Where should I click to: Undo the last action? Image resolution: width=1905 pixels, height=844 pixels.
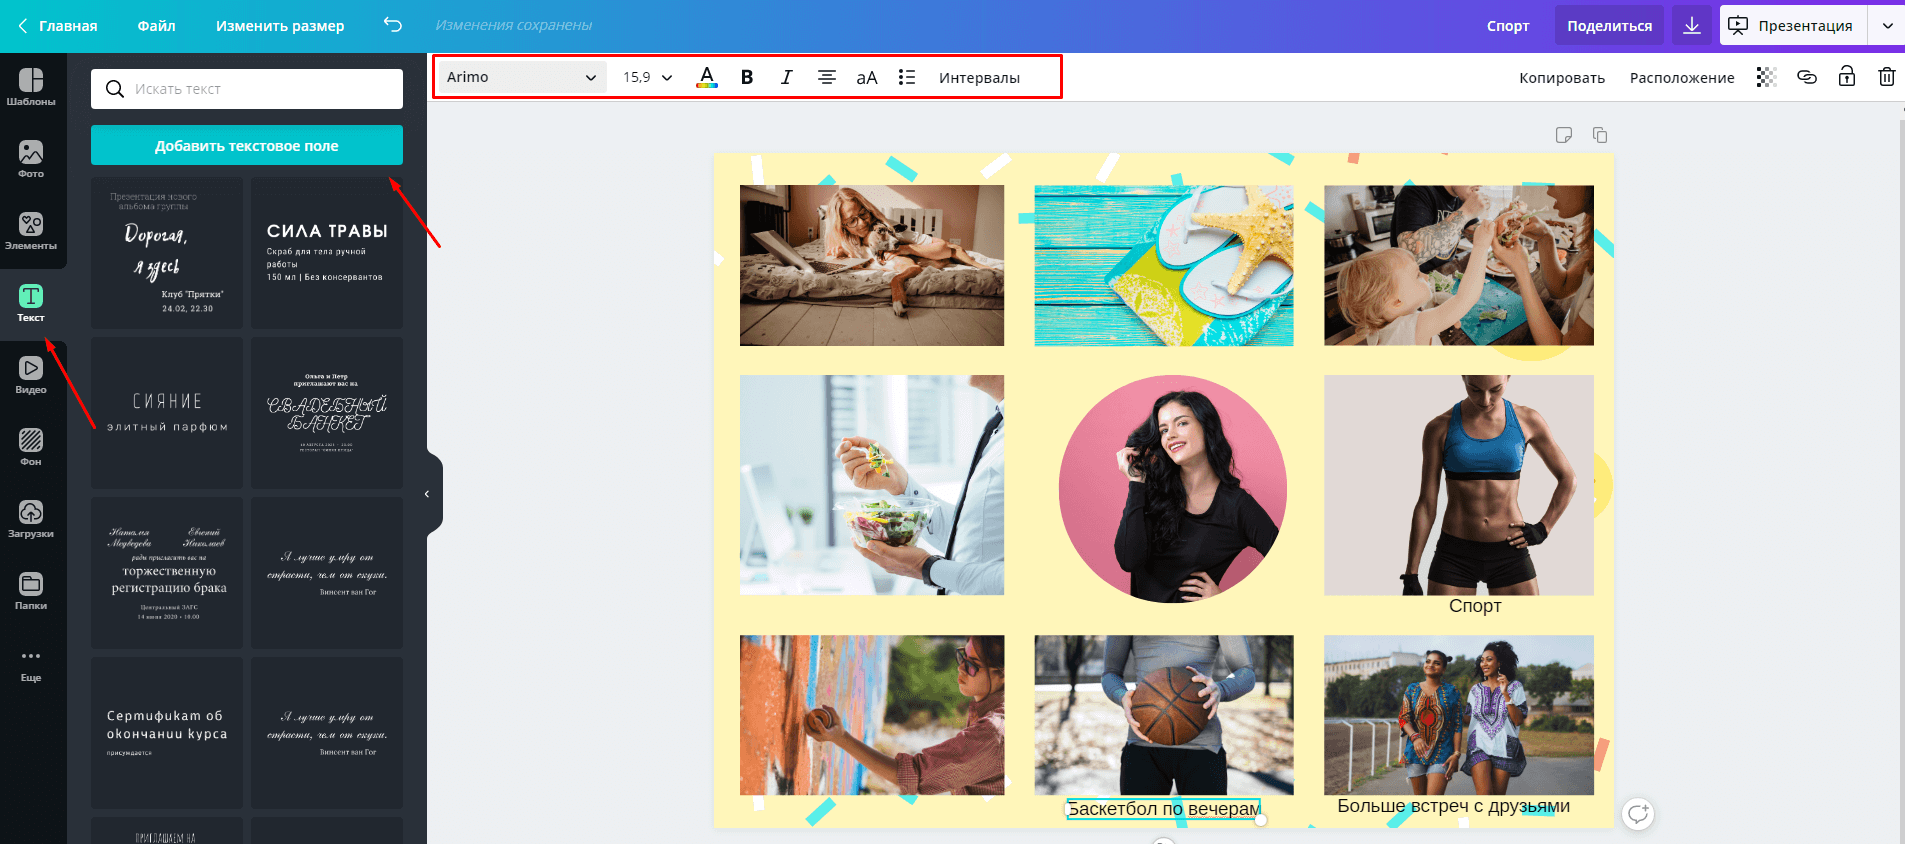click(393, 25)
